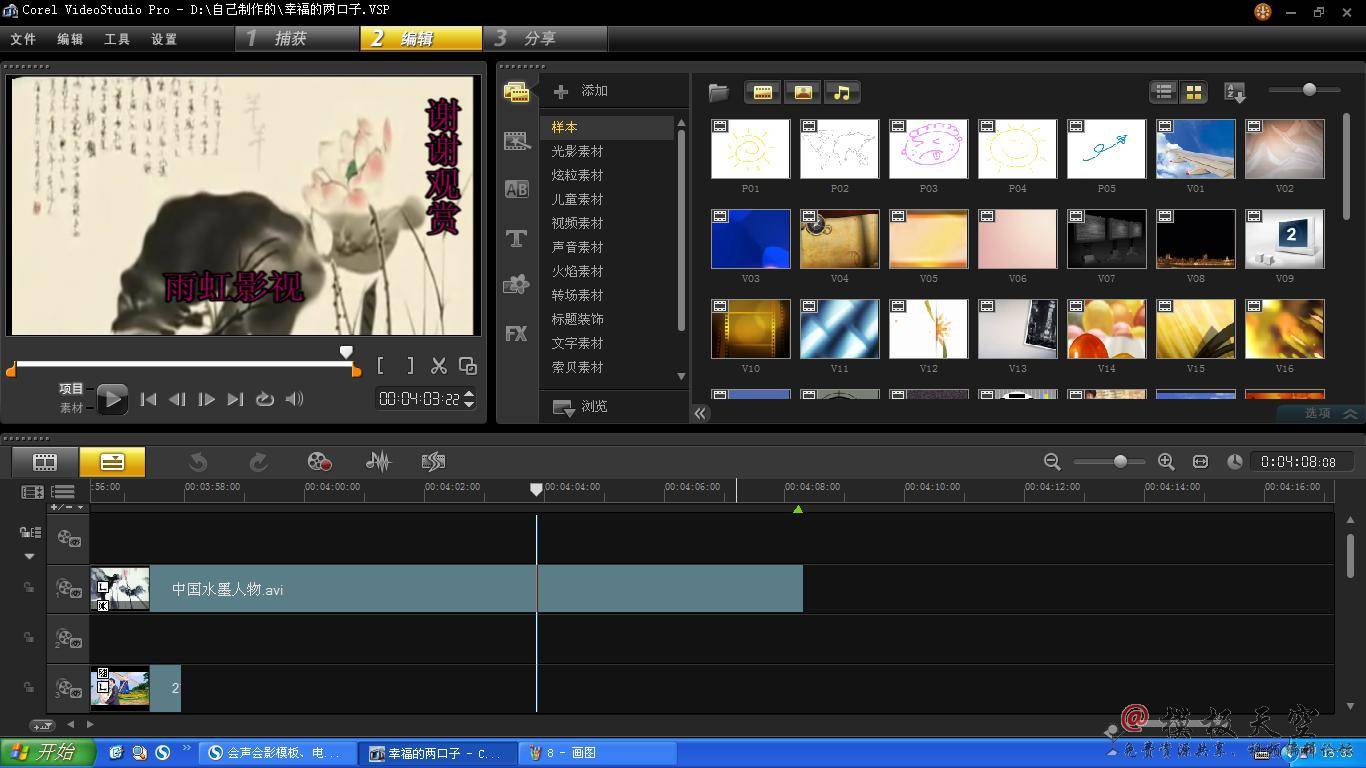Screen dimensions: 1366x768
Task: Toggle repeat playback
Action: click(x=264, y=399)
